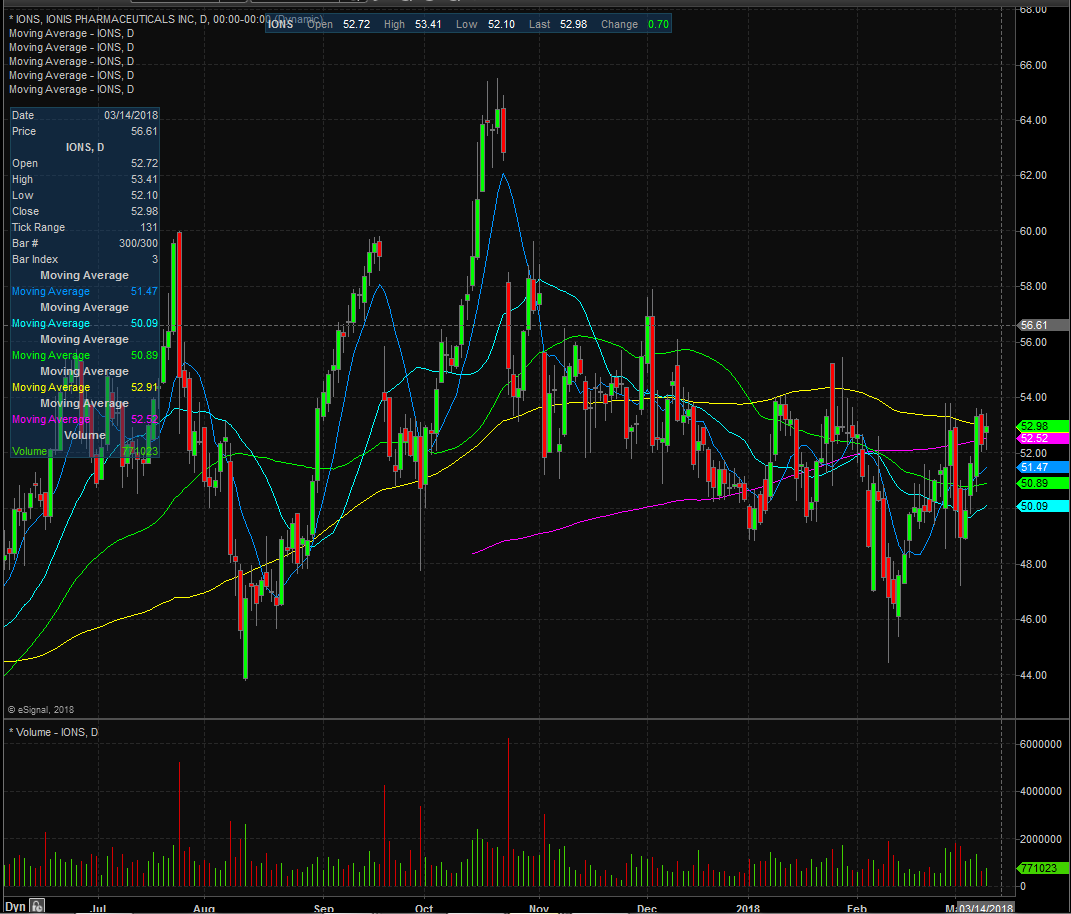Click the cyan 50.09 tag on price axis
1071x914 pixels.
tap(1043, 506)
